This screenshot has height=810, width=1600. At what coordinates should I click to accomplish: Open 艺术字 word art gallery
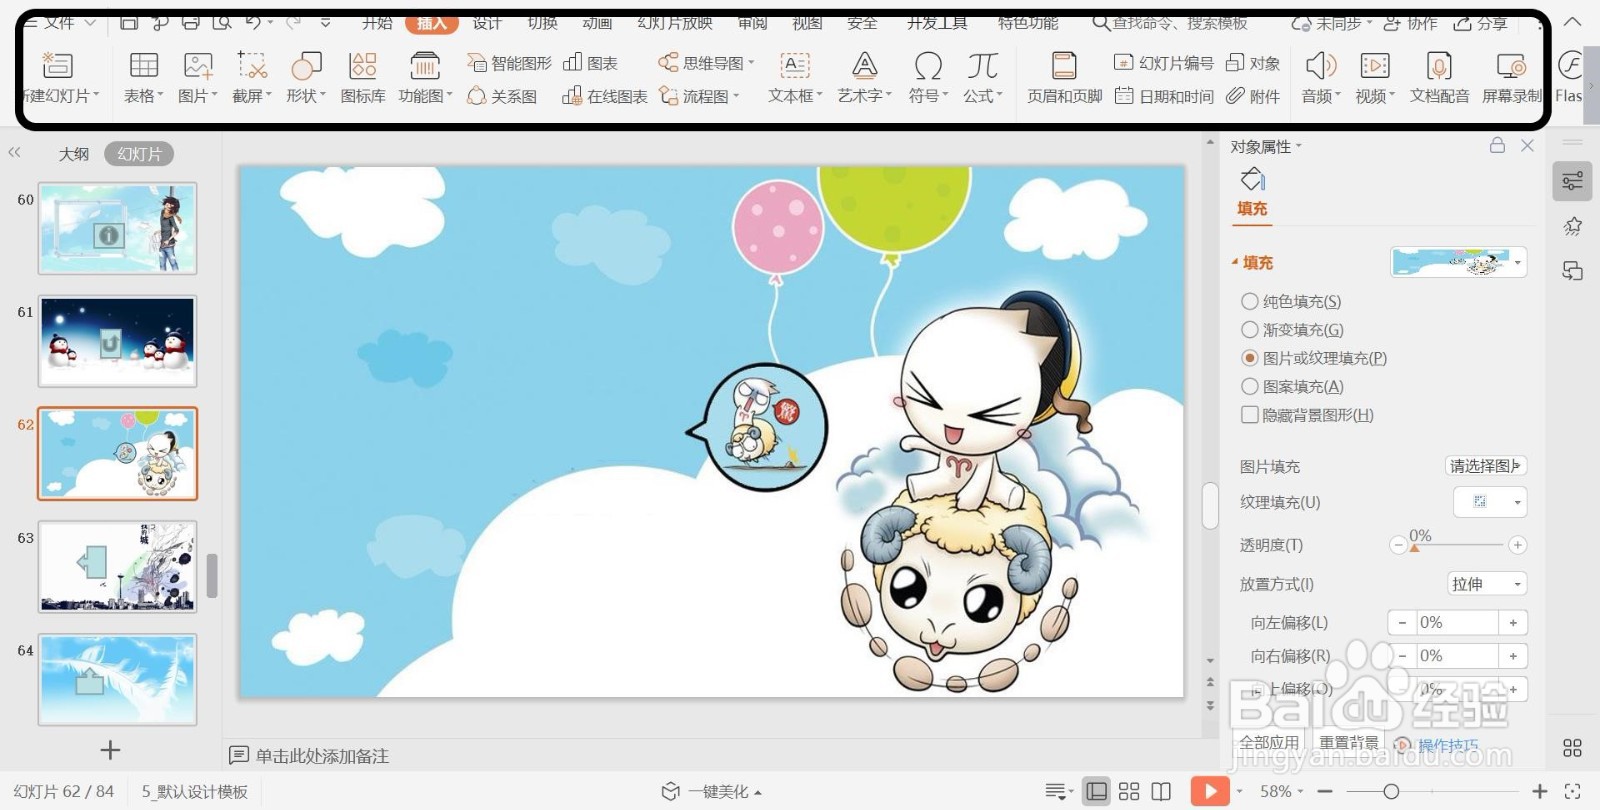(x=864, y=77)
